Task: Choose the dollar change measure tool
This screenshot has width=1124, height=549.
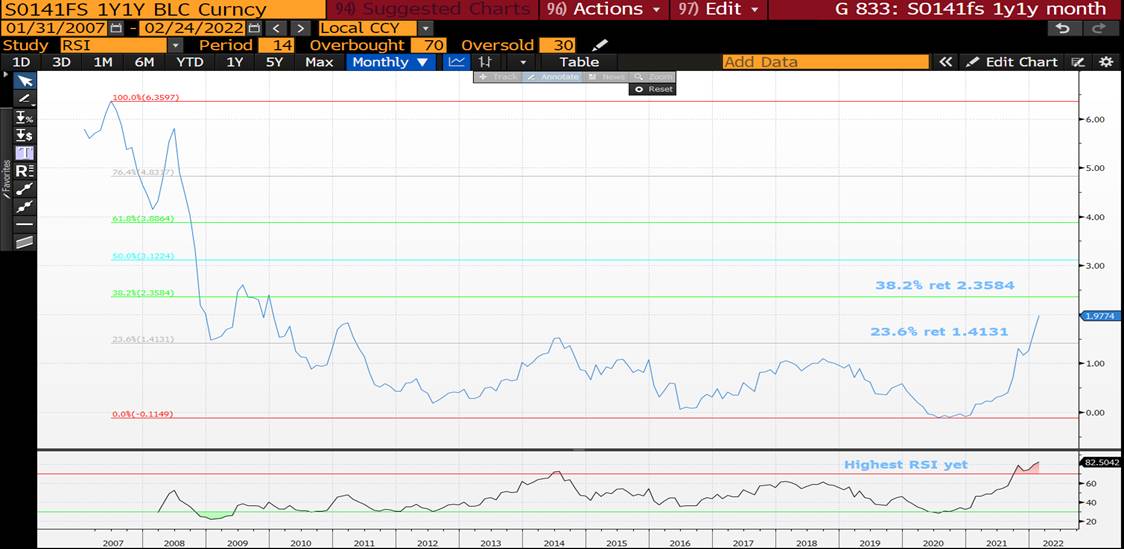Action: 25,135
